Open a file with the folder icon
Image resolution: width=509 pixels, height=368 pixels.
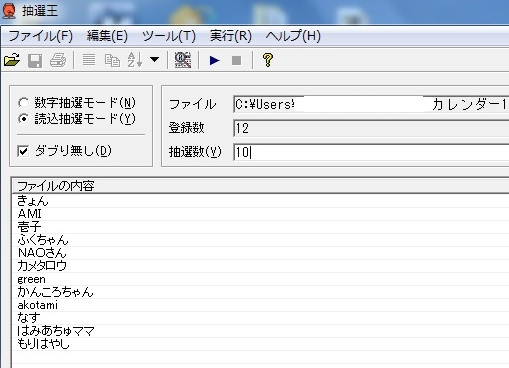click(12, 60)
